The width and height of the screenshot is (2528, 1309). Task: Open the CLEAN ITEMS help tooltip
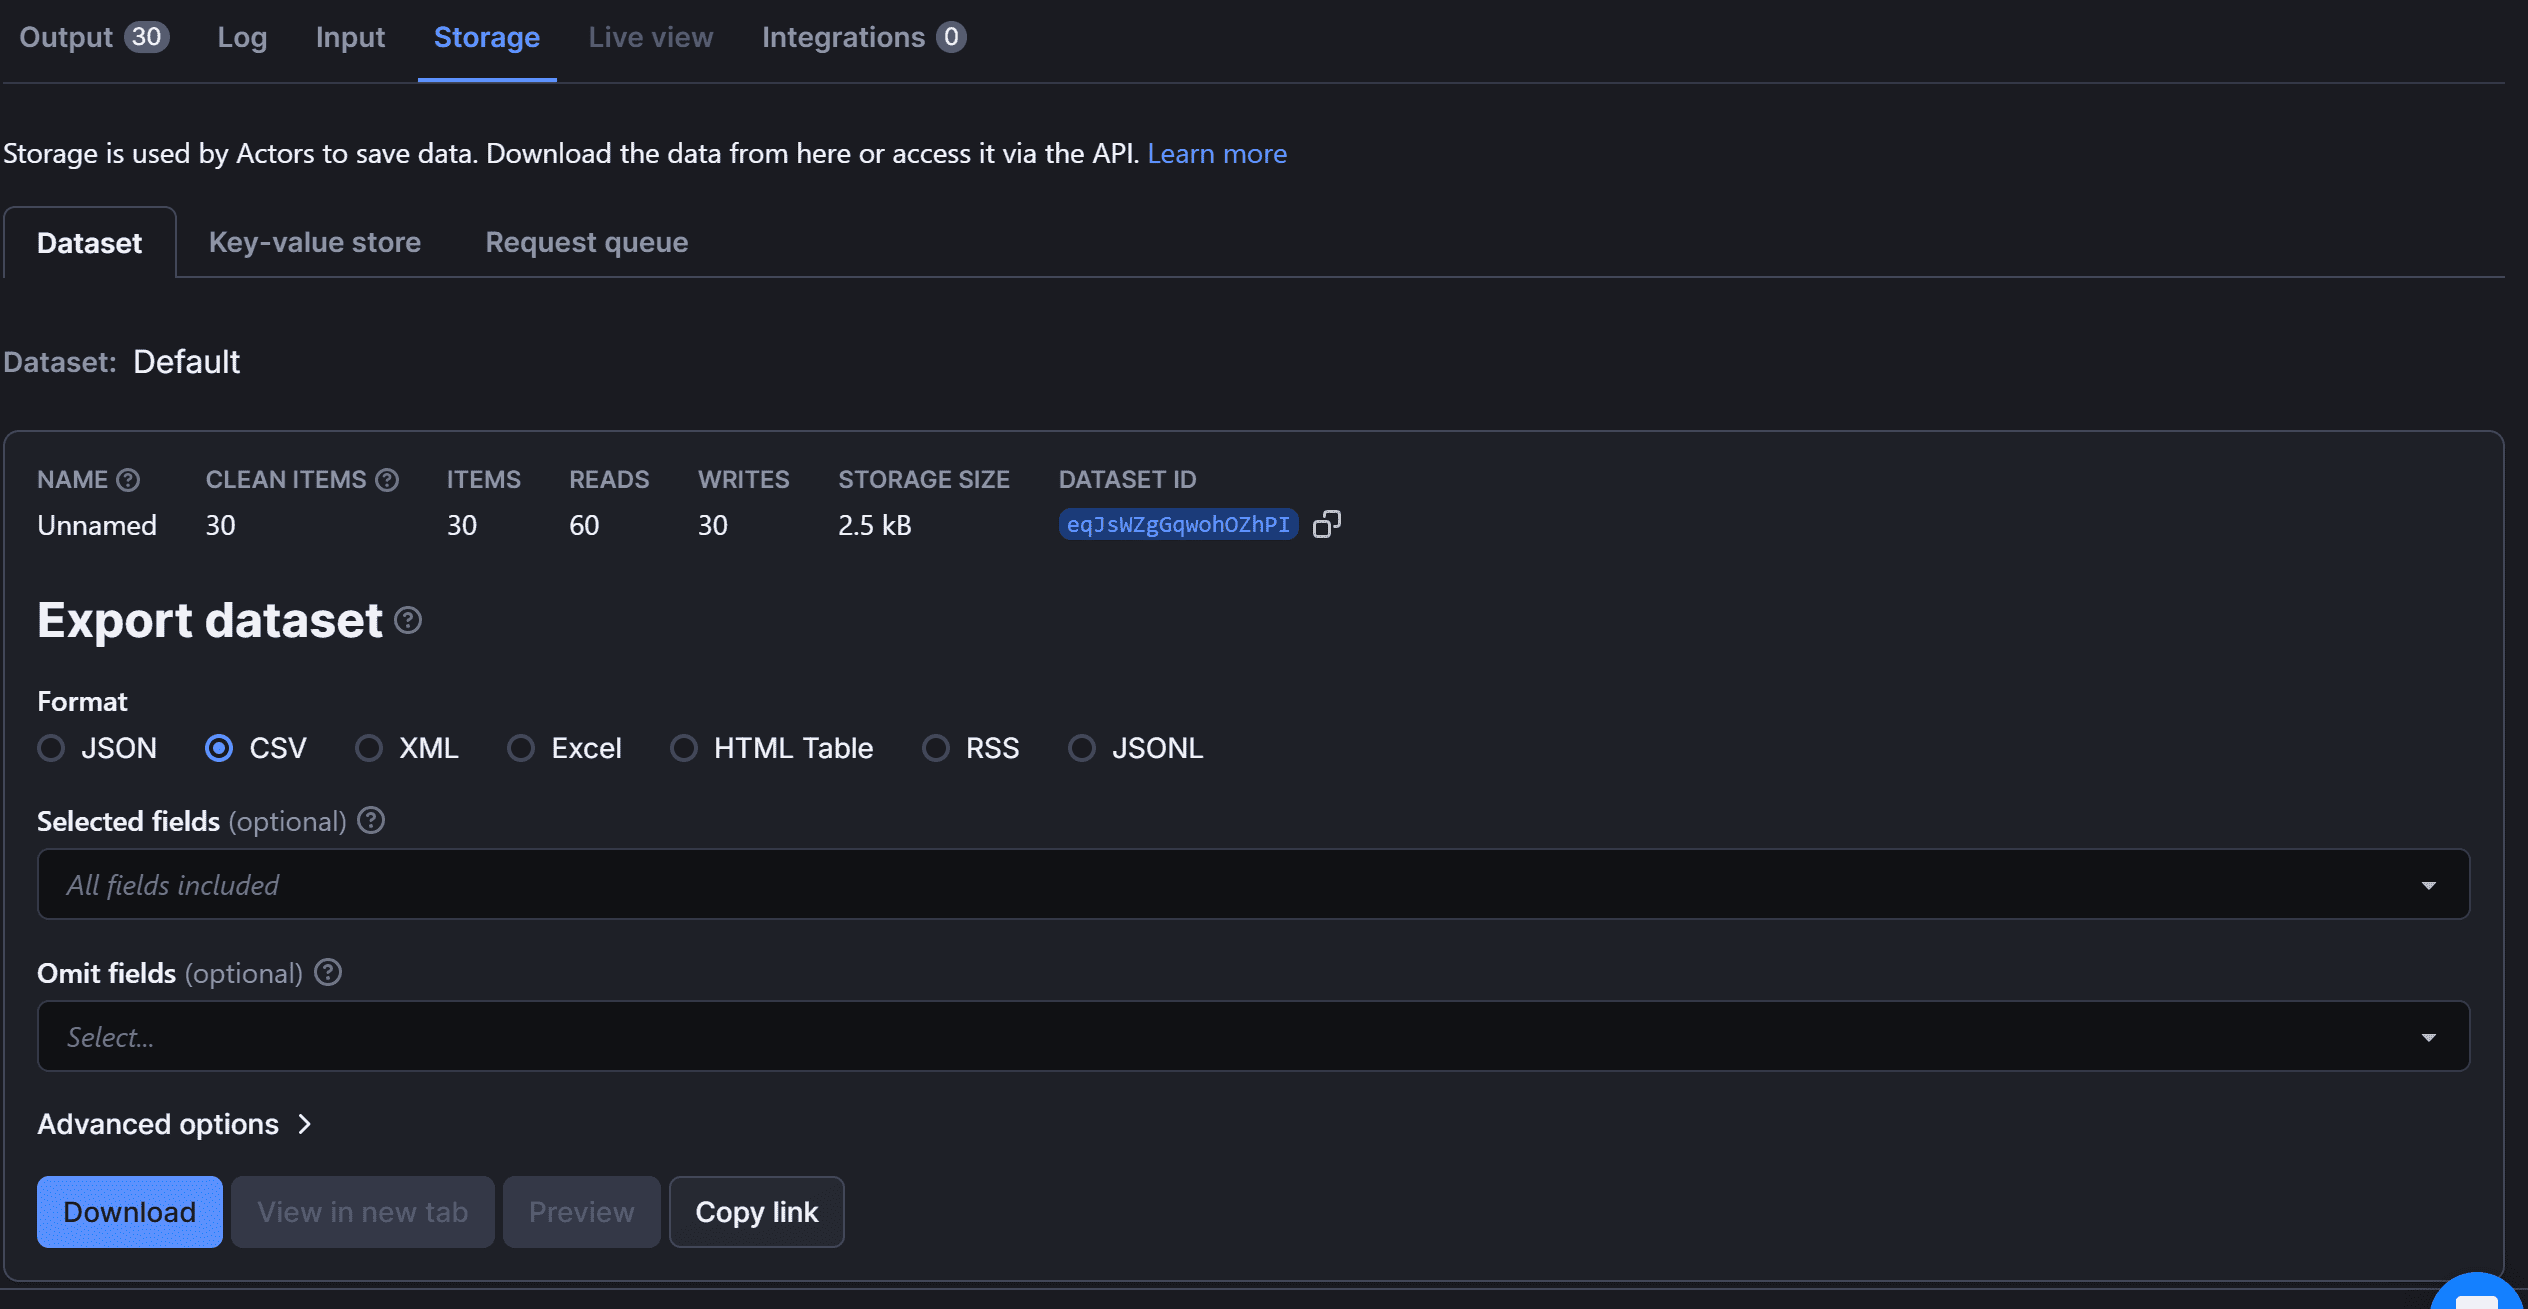(x=388, y=479)
